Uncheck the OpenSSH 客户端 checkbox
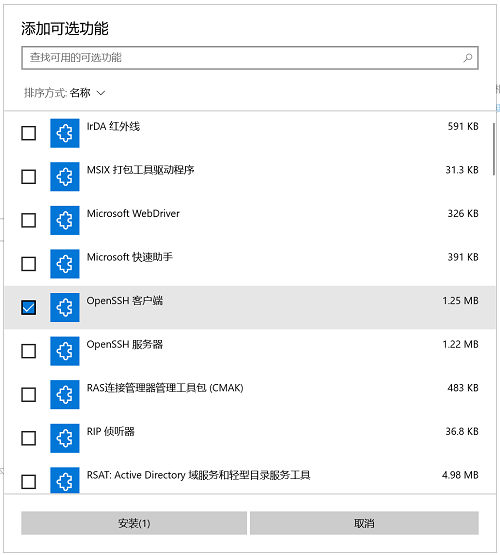This screenshot has height=555, width=500. click(29, 307)
